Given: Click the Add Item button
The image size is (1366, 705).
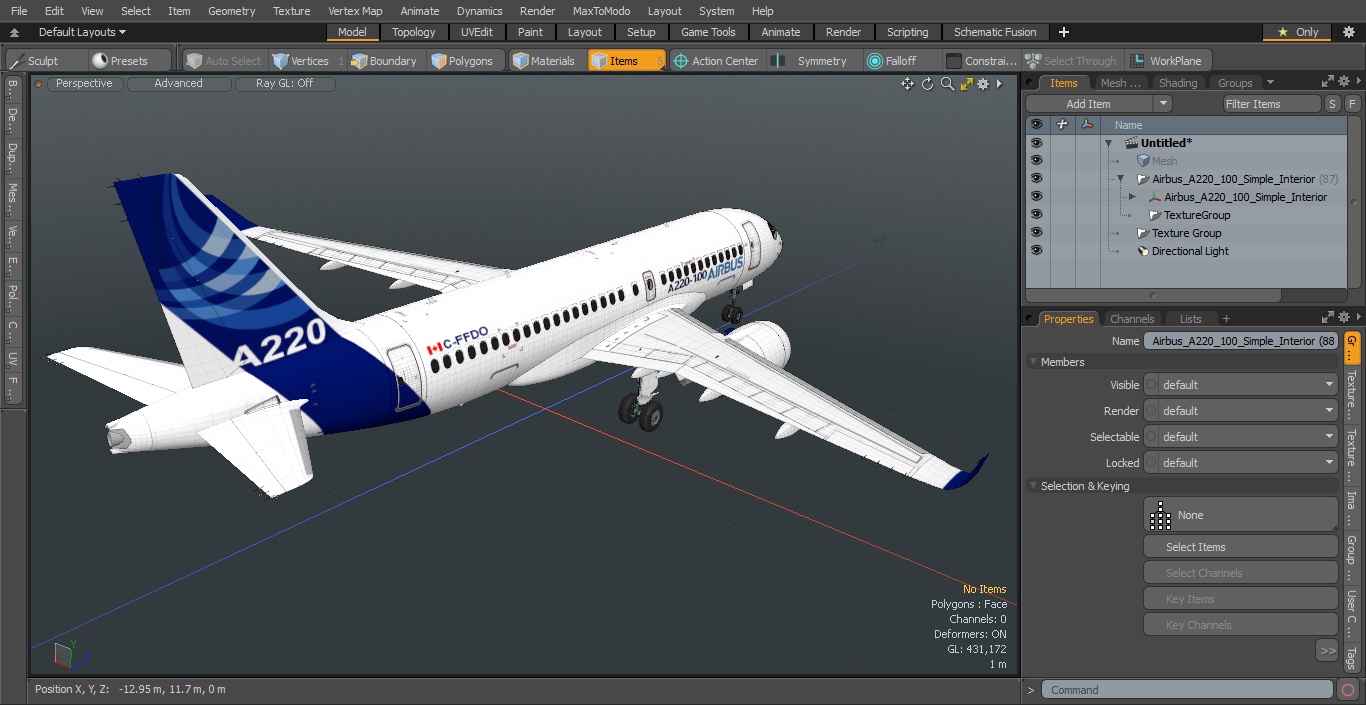Looking at the screenshot, I should click(x=1088, y=104).
